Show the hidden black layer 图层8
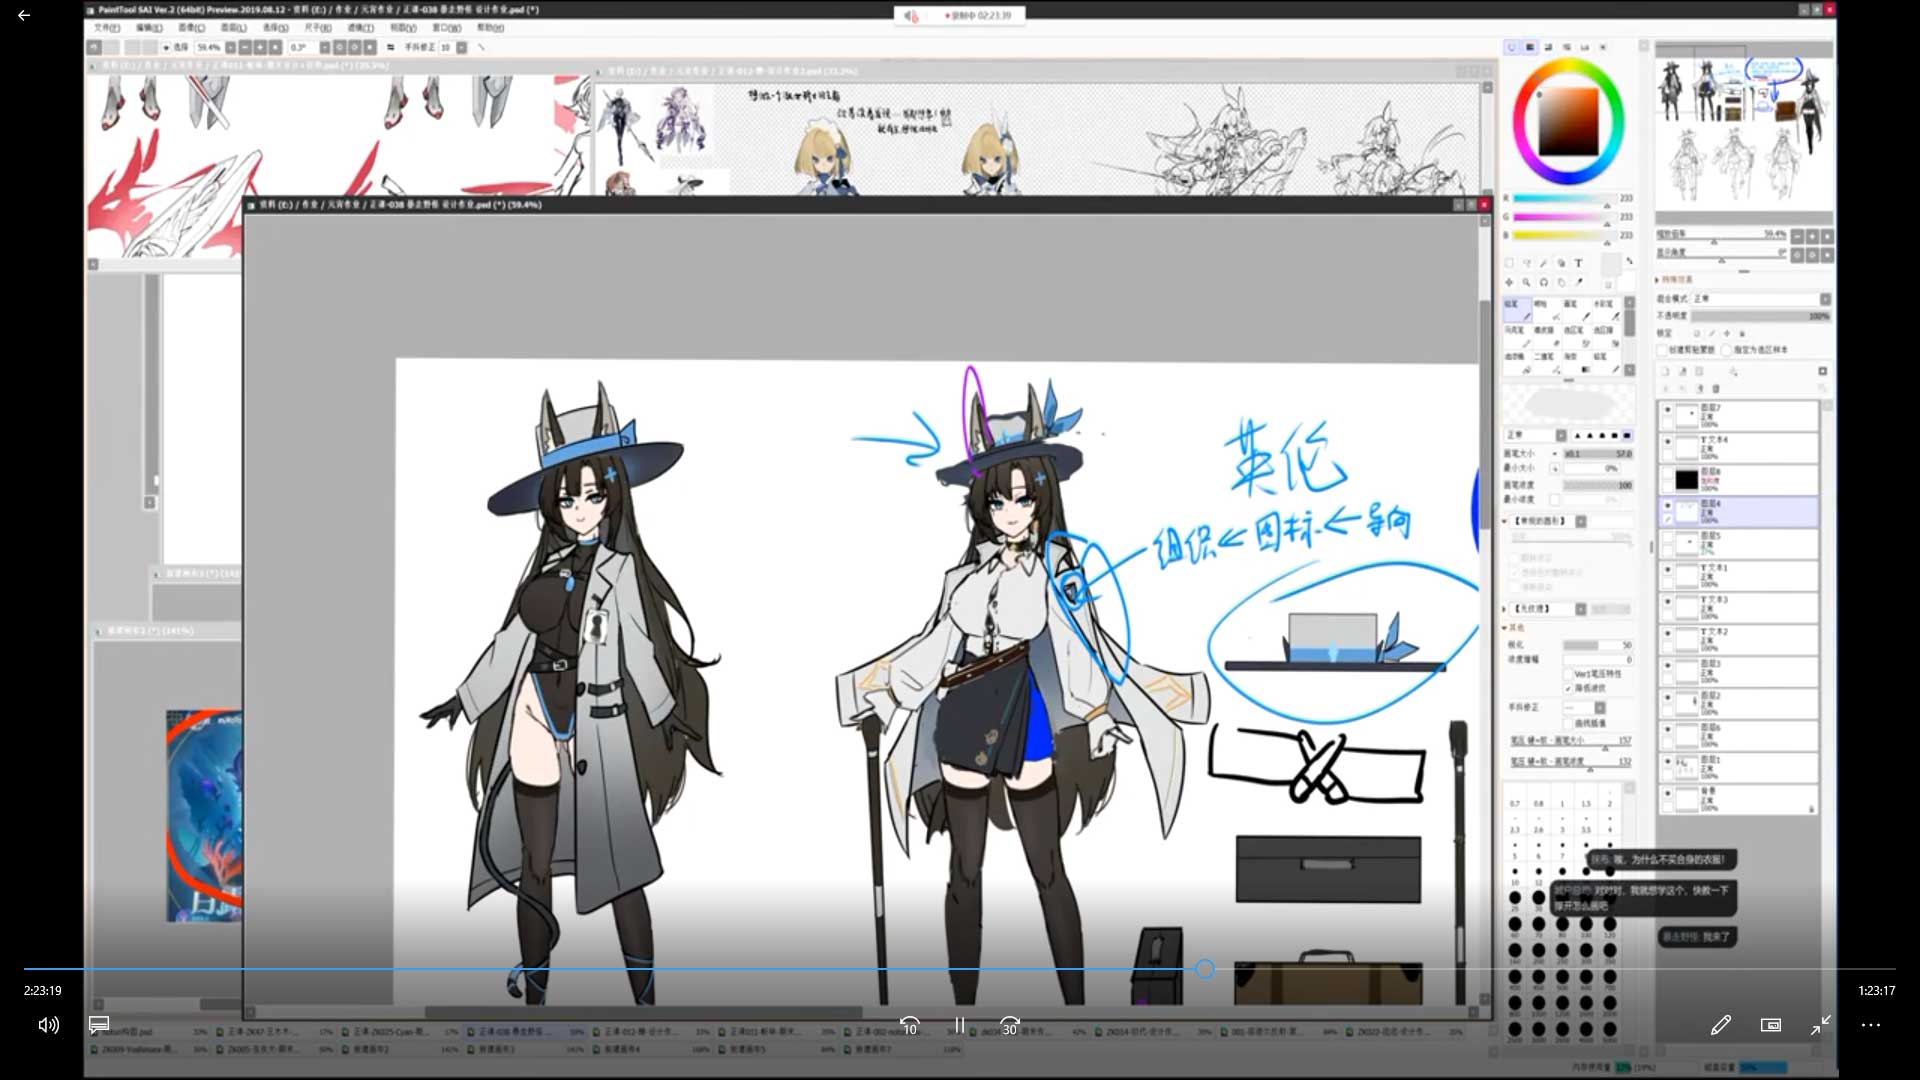1920x1080 pixels. pyautogui.click(x=1667, y=474)
